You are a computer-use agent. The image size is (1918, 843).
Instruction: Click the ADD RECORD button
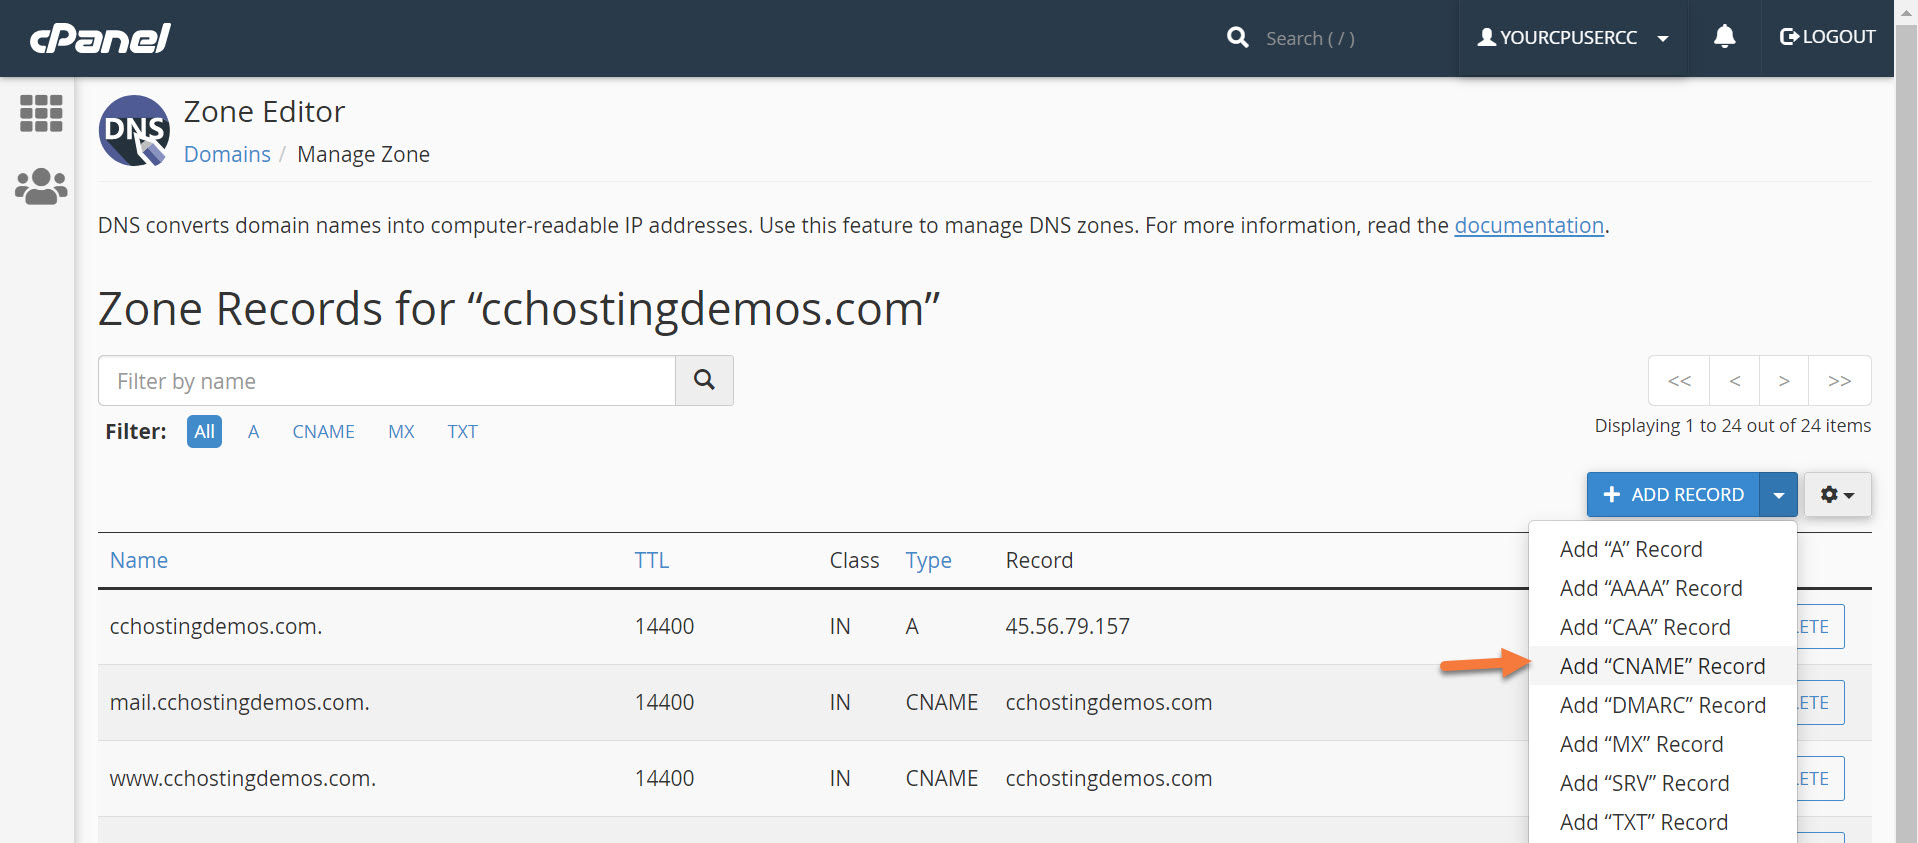pos(1673,495)
